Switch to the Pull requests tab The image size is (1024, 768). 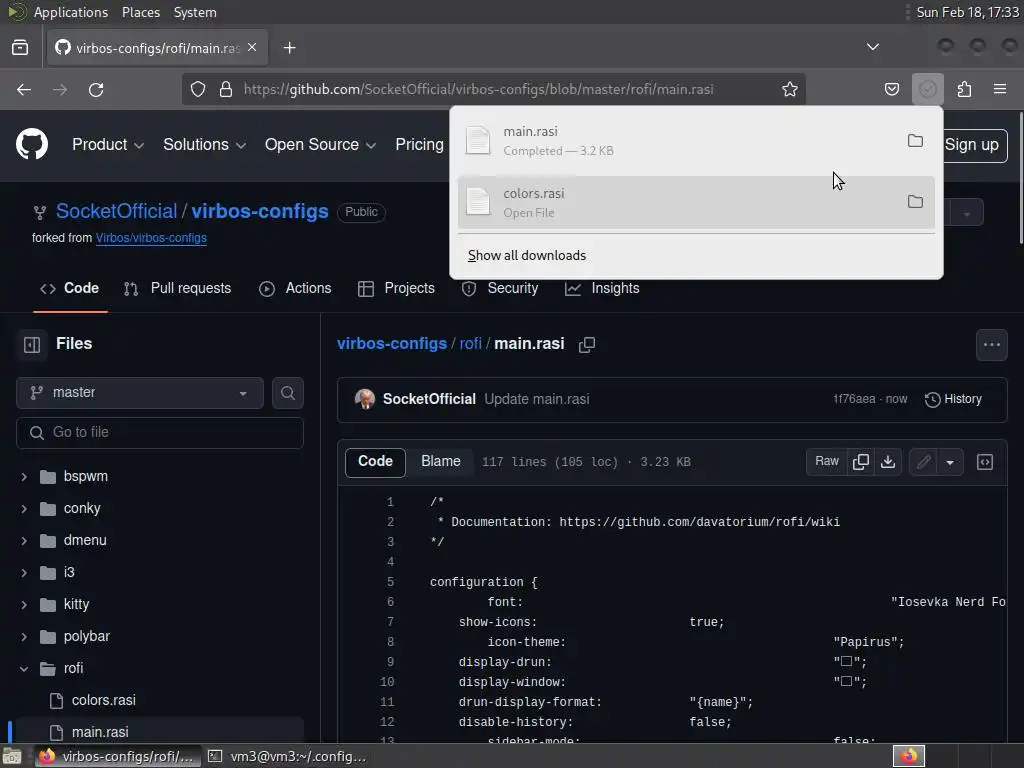pyautogui.click(x=178, y=288)
